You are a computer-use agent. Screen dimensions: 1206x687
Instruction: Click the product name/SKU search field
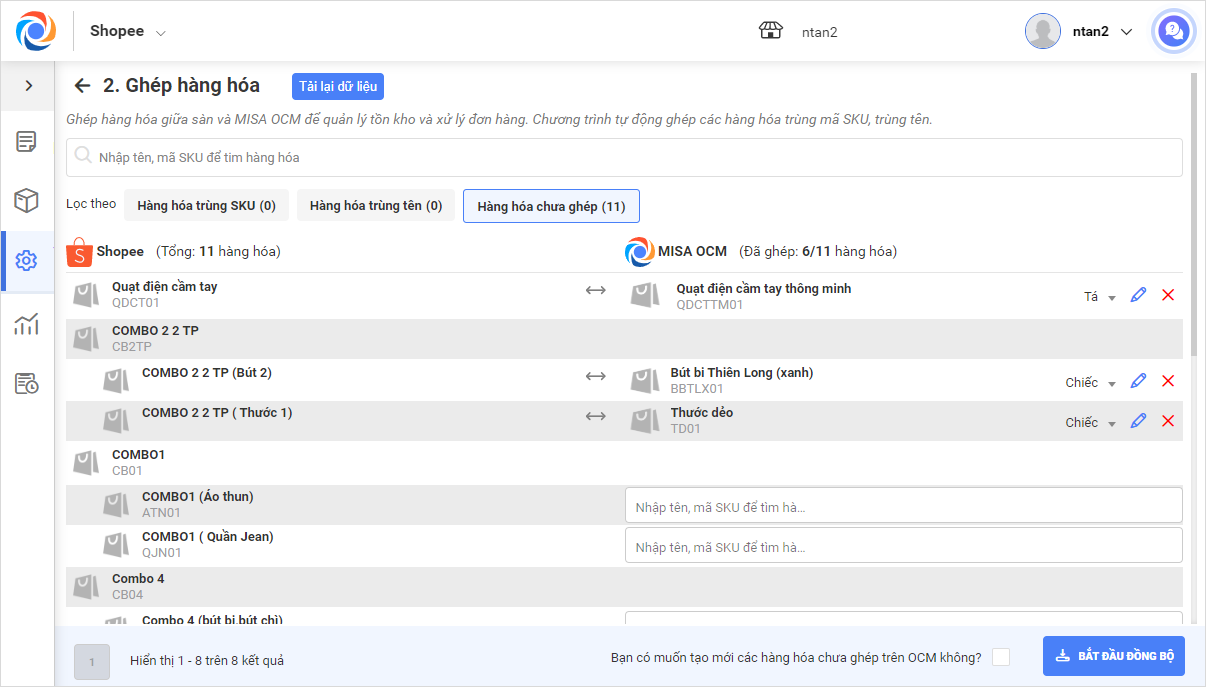[x=624, y=157]
